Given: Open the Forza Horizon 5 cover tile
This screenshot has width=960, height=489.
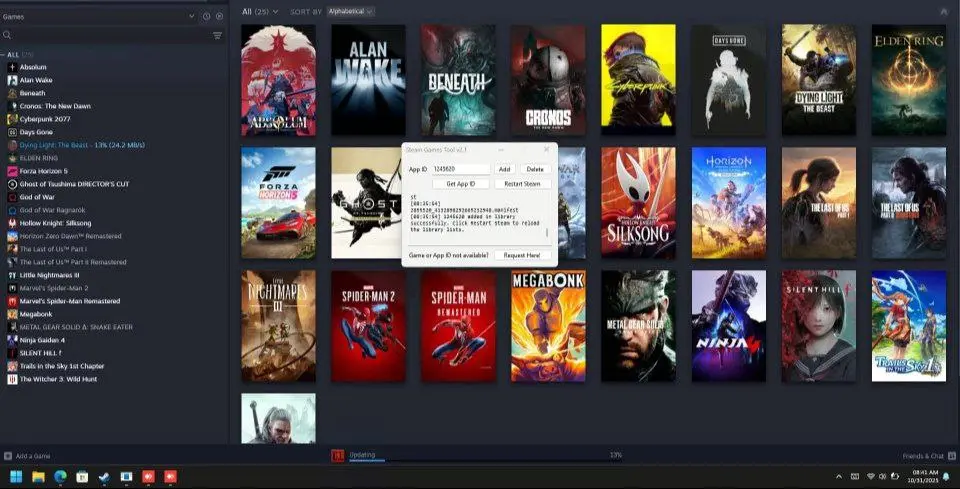Looking at the screenshot, I should [279, 203].
